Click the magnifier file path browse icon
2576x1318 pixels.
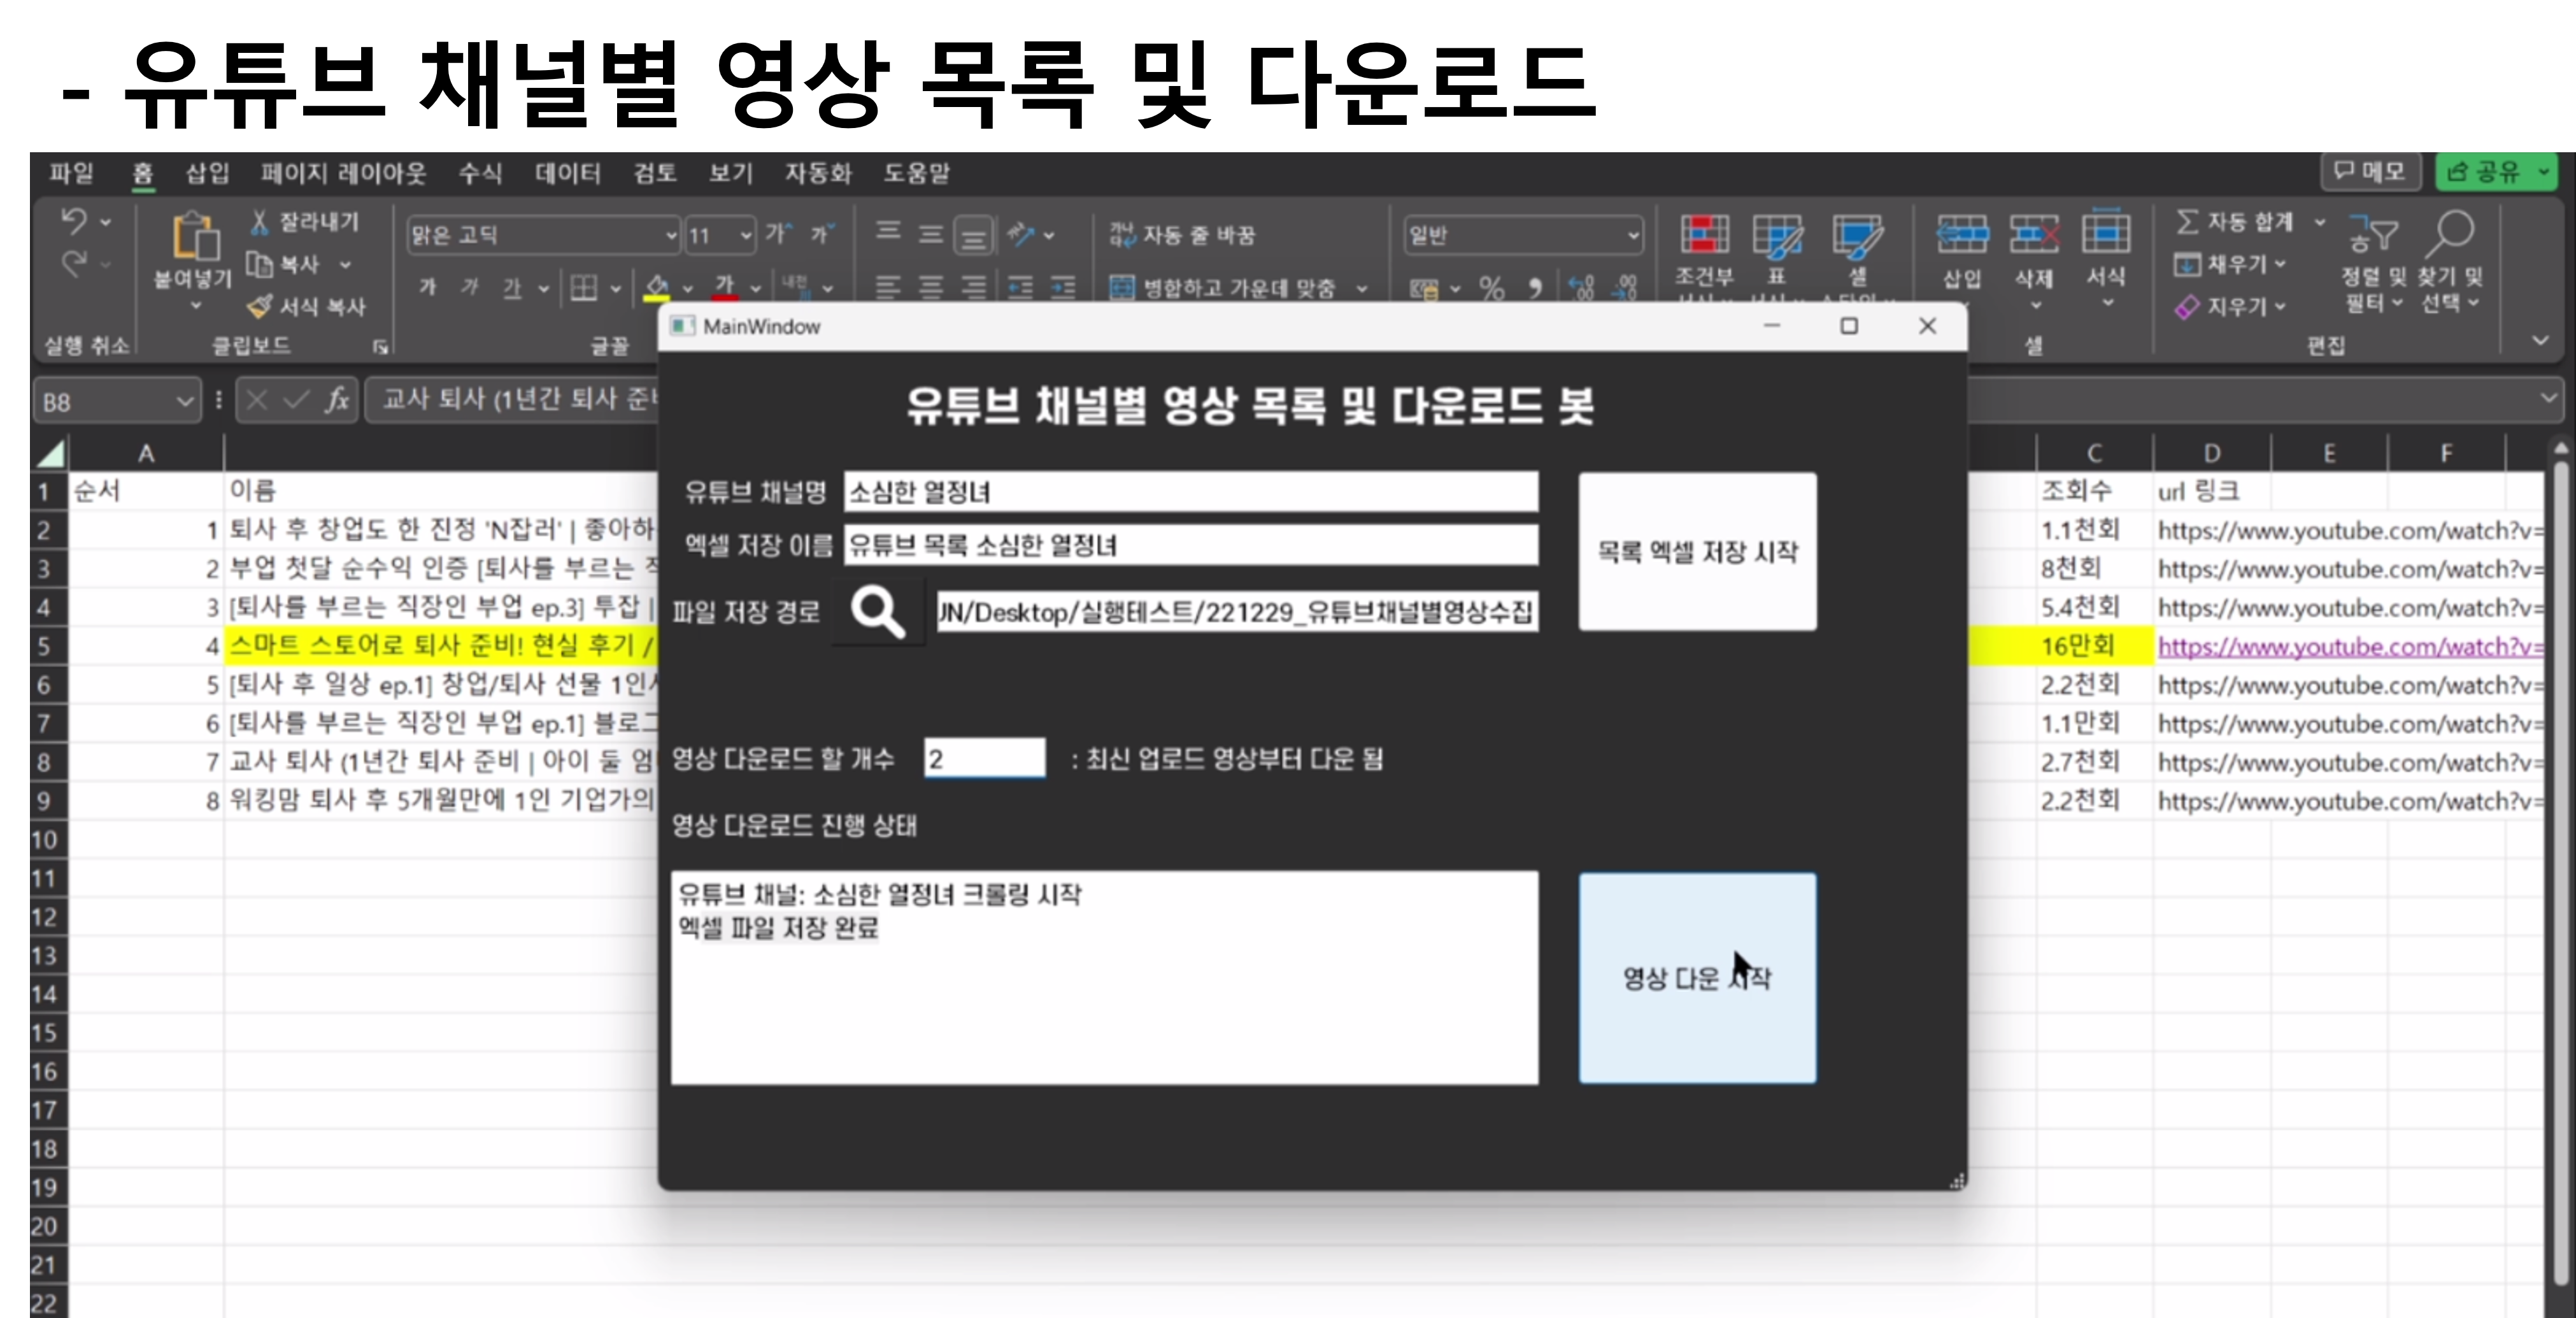tap(877, 611)
